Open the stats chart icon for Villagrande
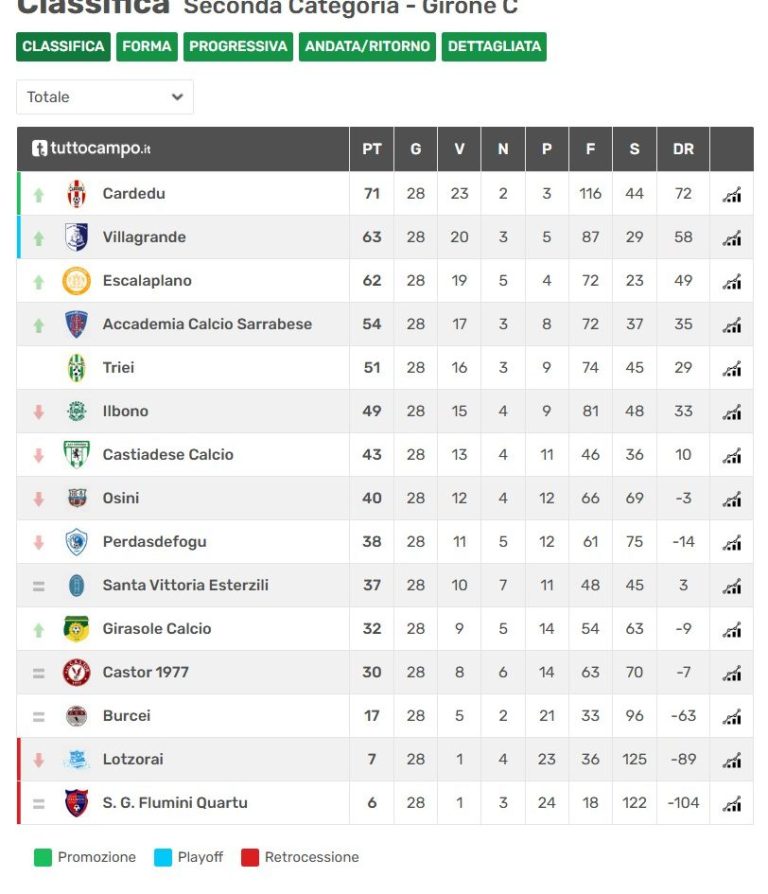 732,238
